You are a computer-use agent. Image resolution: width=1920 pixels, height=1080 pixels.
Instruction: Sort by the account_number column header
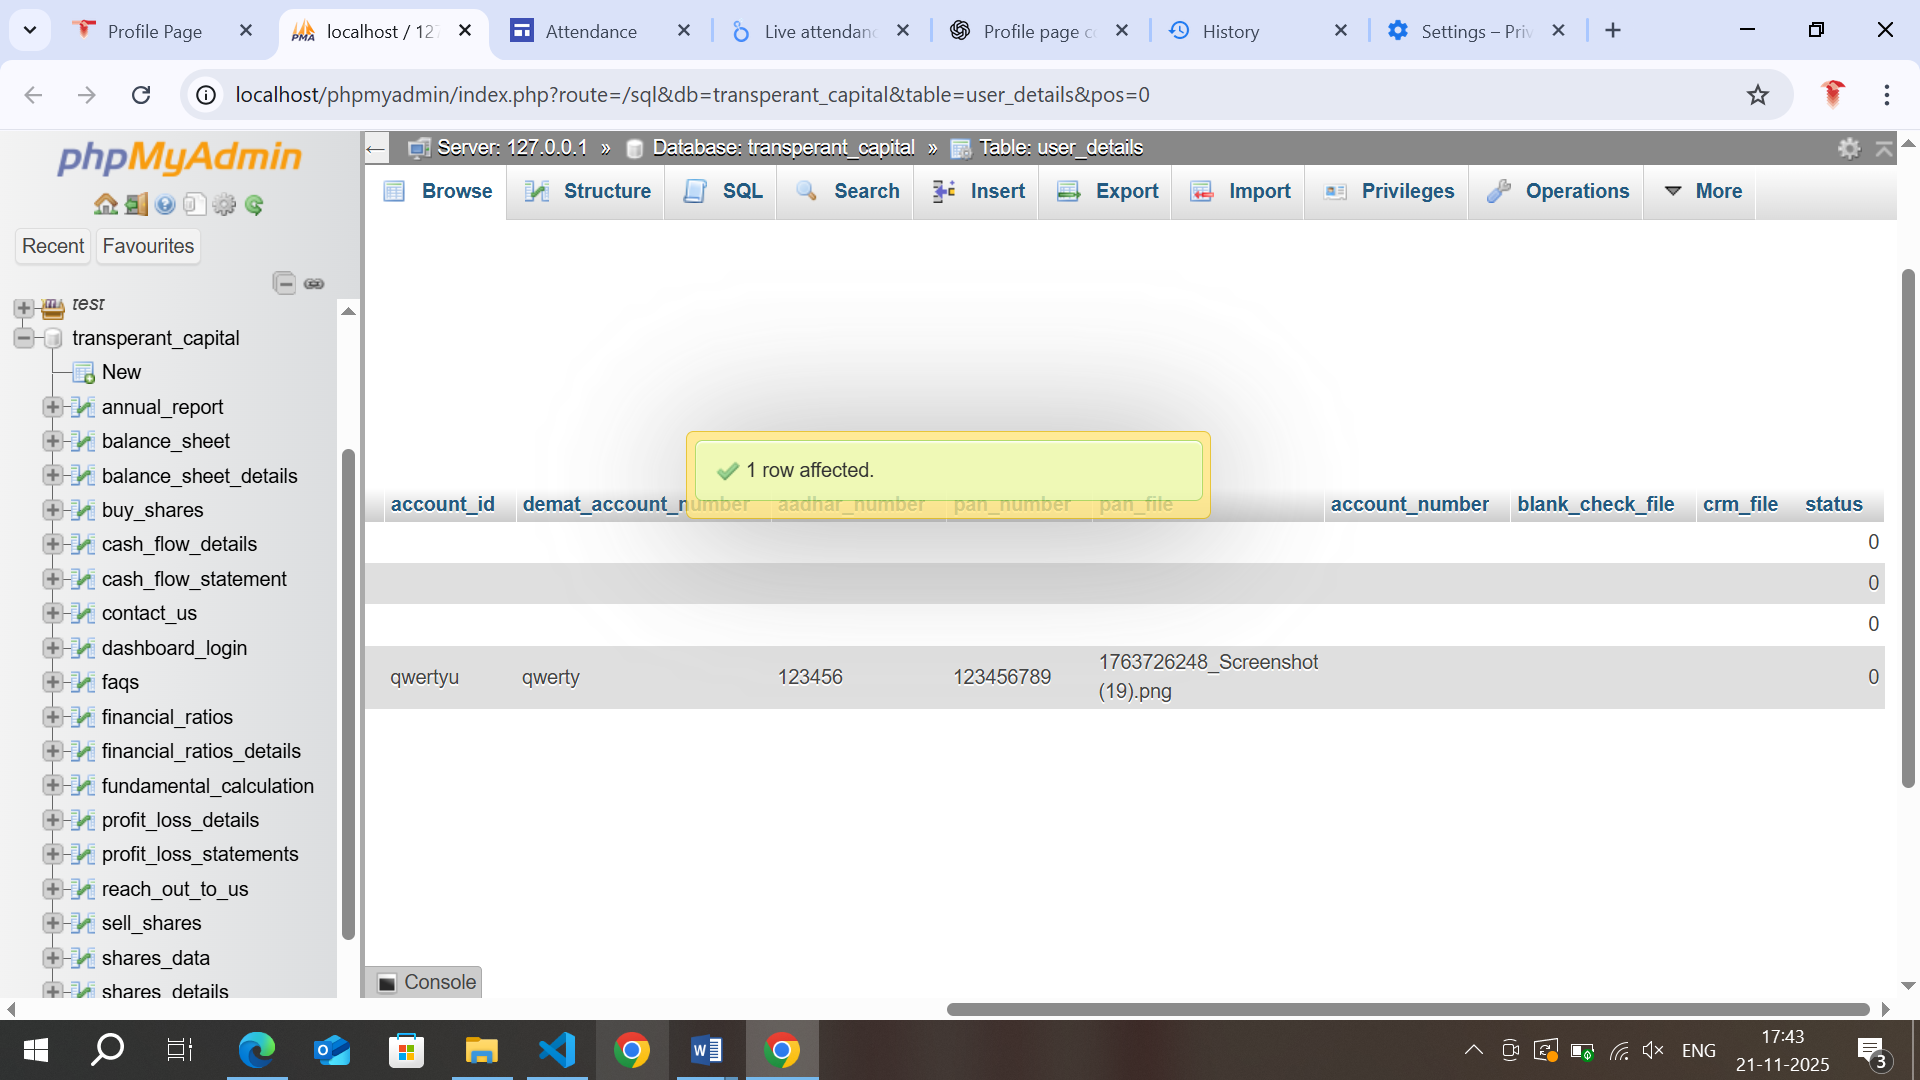(1409, 504)
